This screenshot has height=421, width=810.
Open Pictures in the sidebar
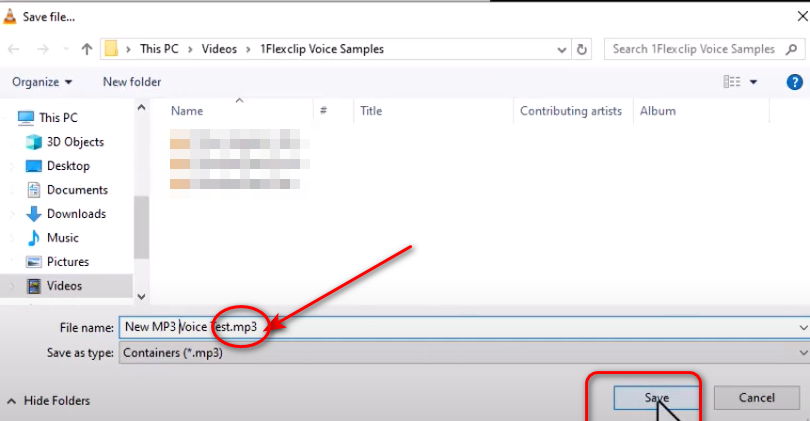coord(68,262)
